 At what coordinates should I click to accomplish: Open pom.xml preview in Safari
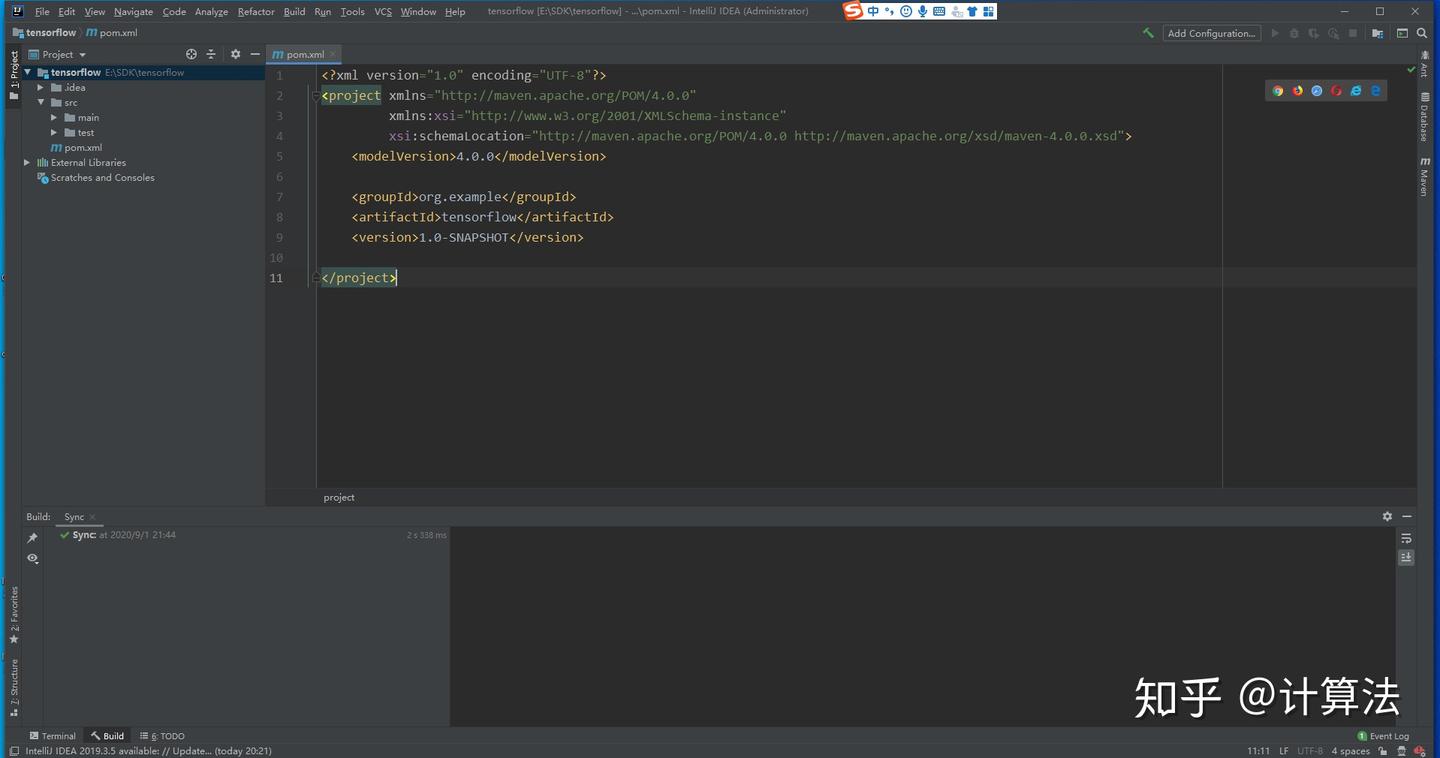click(x=1317, y=91)
